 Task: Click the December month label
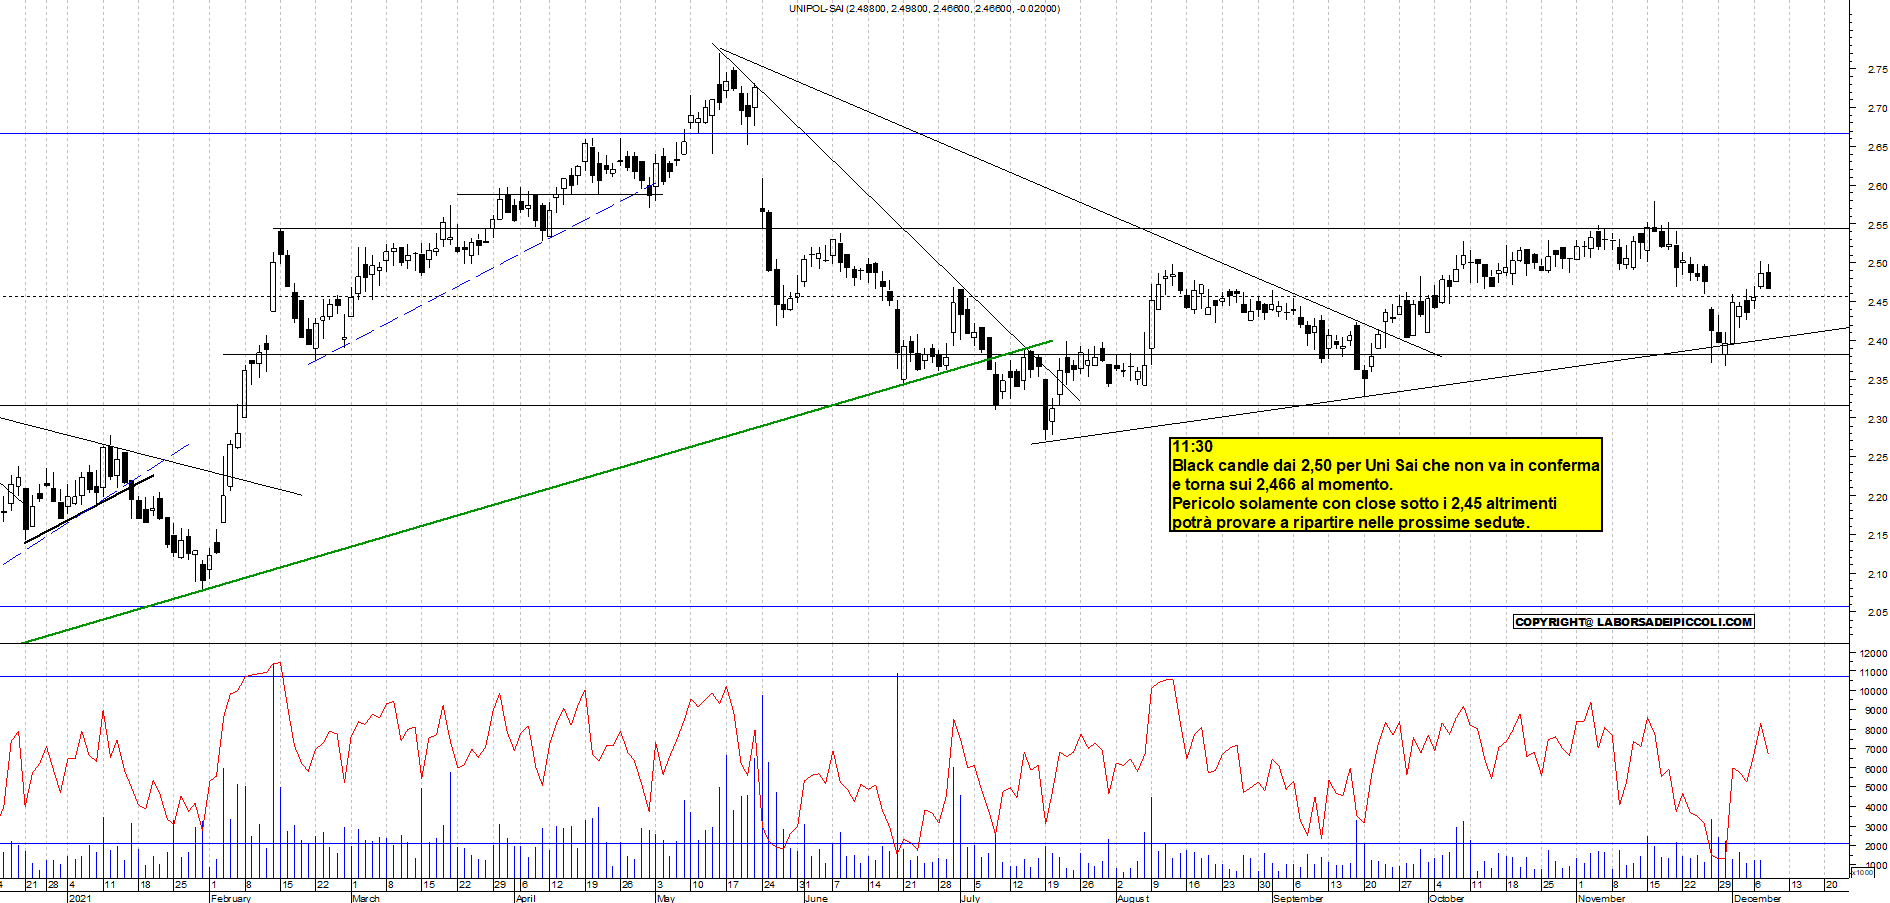(x=1758, y=898)
